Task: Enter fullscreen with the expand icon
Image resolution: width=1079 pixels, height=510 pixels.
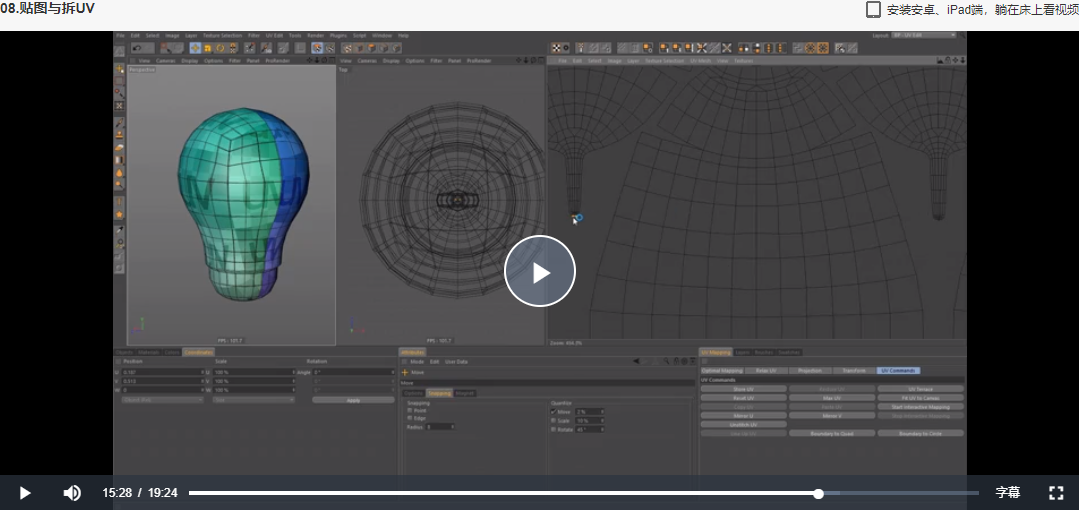Action: click(1056, 493)
